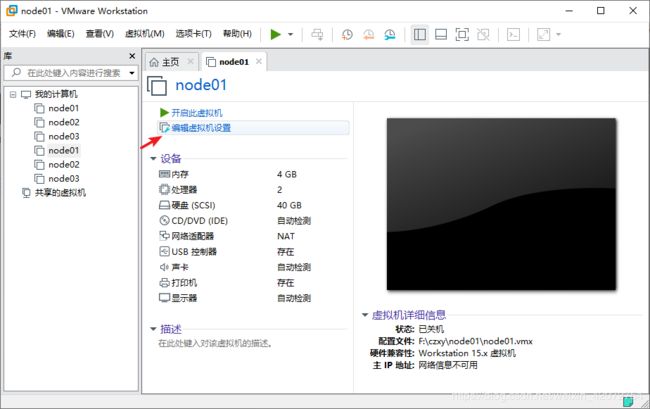The image size is (650, 409).
Task: Click the 40 GB disk value
Action: [289, 206]
